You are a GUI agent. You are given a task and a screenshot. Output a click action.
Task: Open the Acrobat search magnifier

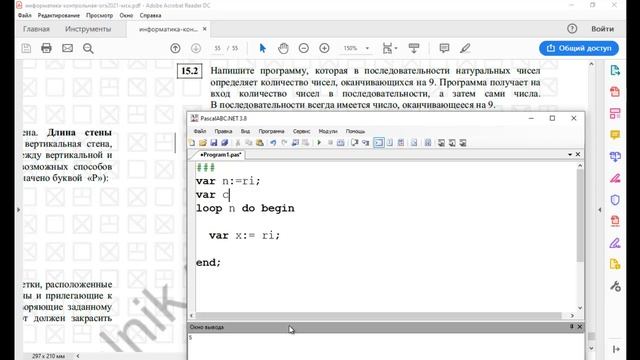pos(88,49)
